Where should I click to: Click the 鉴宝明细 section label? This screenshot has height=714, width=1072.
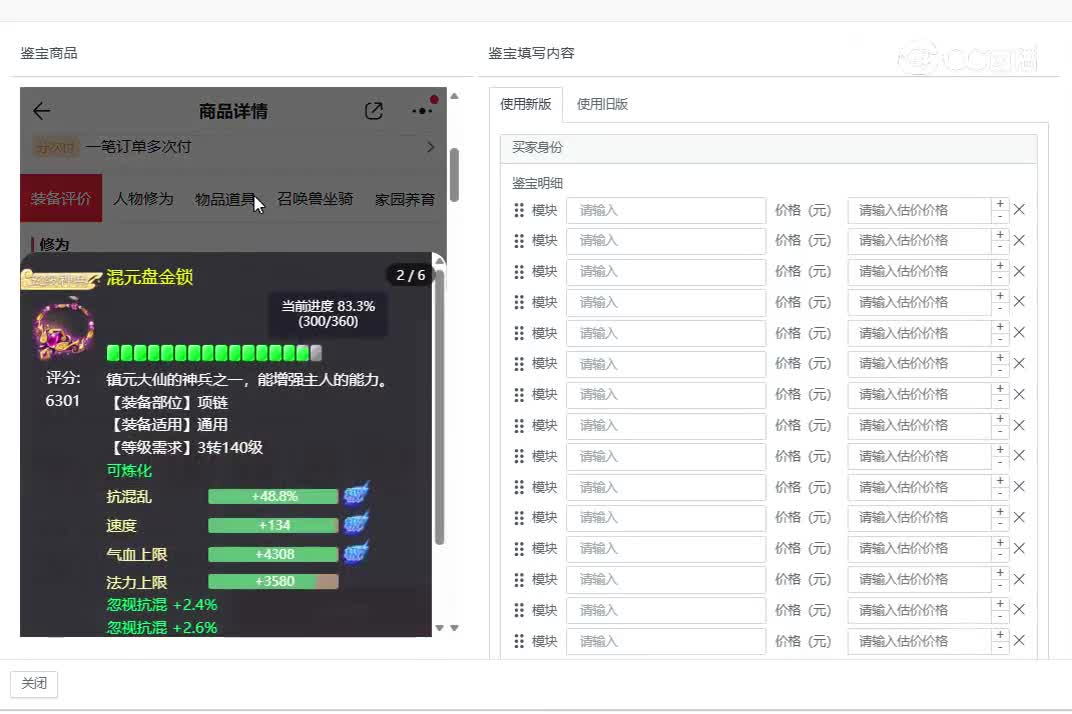(537, 183)
